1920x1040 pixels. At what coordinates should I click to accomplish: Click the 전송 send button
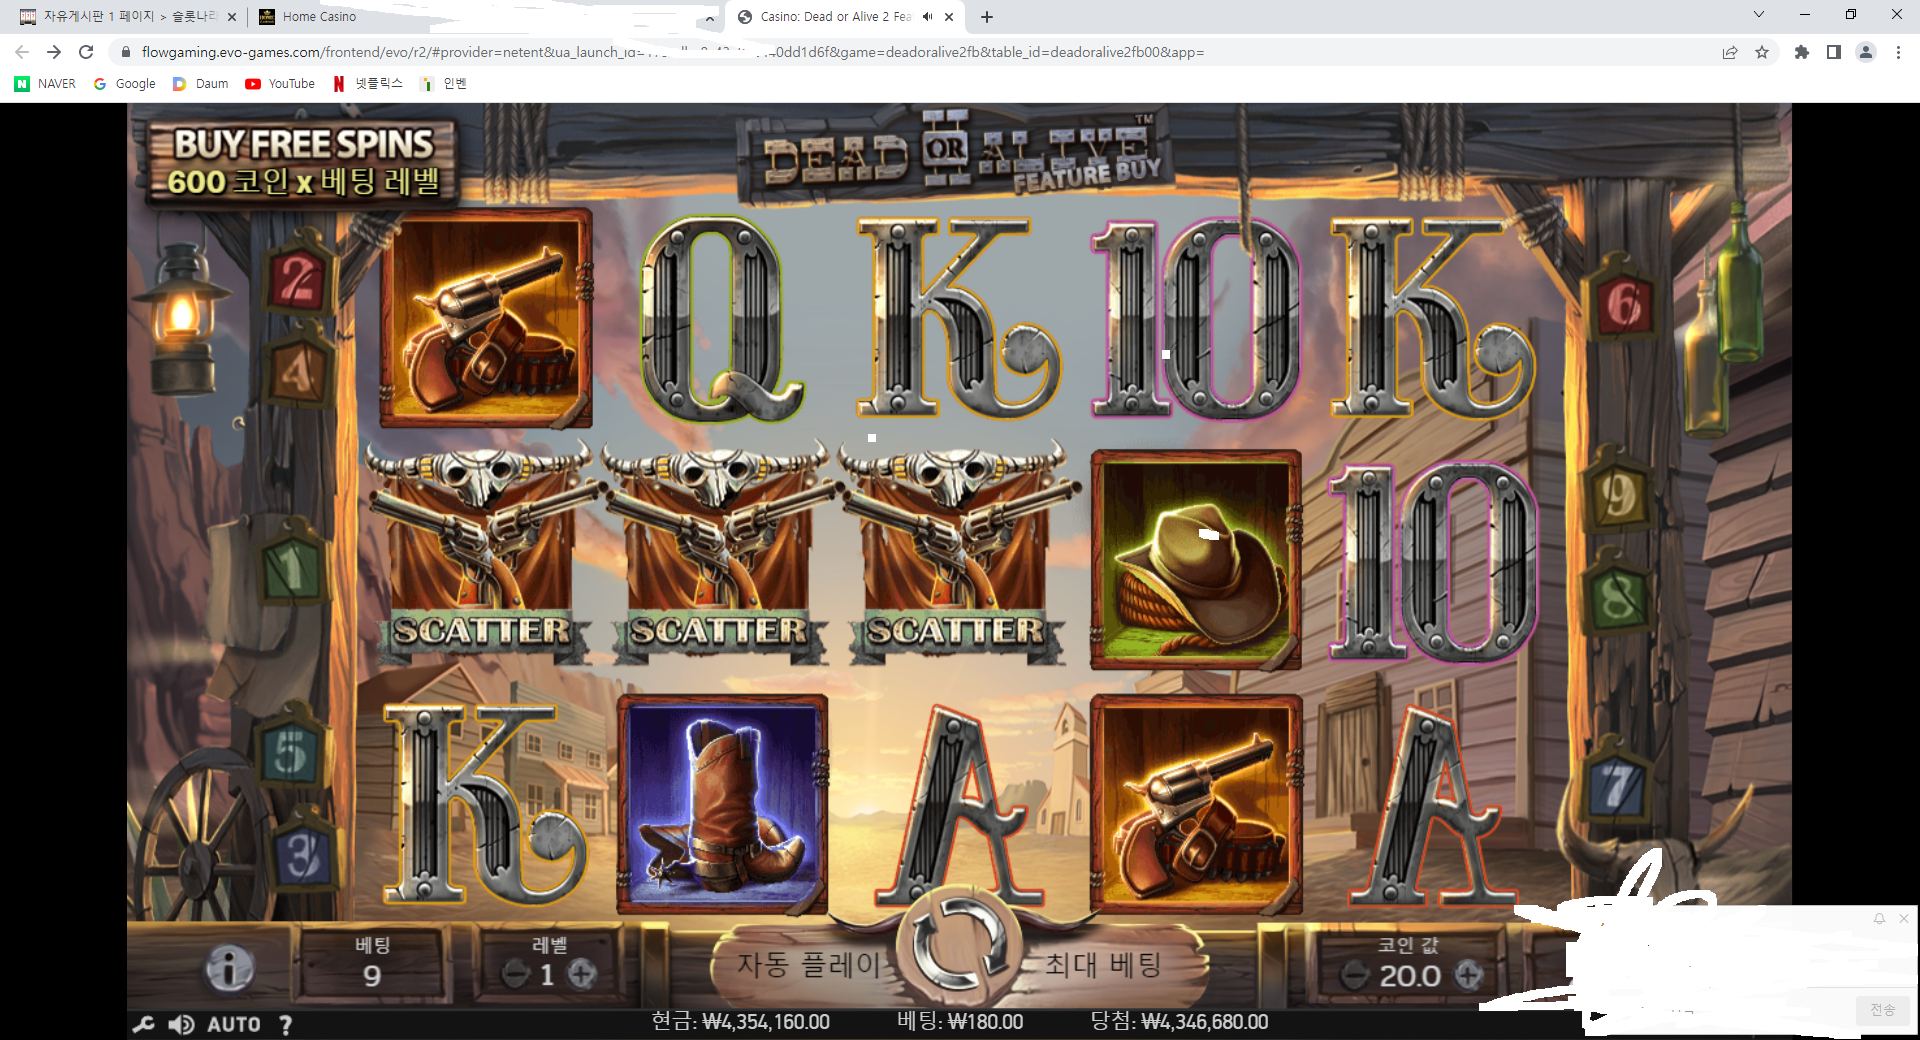click(x=1883, y=1010)
